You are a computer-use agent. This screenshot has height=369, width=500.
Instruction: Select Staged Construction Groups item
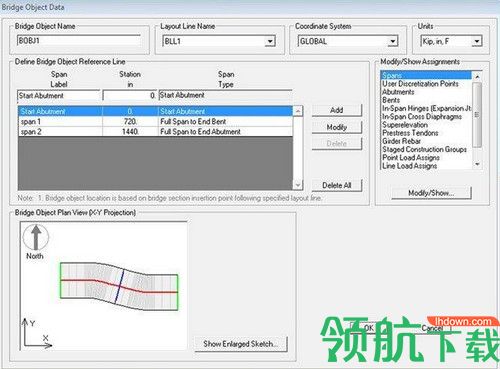pos(425,149)
